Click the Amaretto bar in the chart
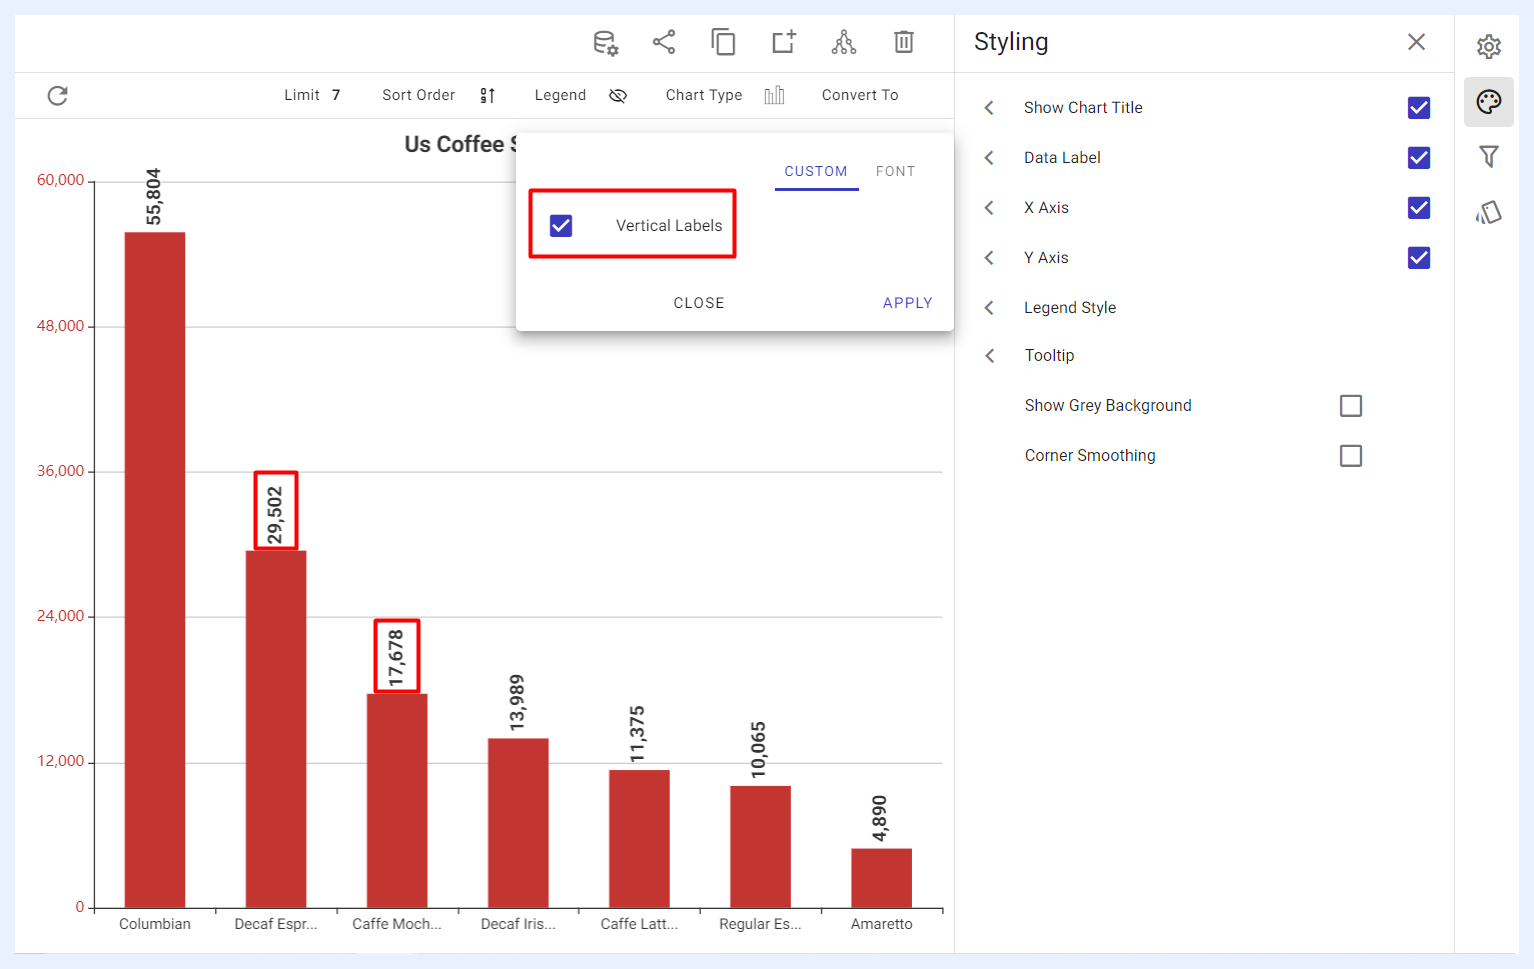The width and height of the screenshot is (1534, 969). tap(881, 878)
